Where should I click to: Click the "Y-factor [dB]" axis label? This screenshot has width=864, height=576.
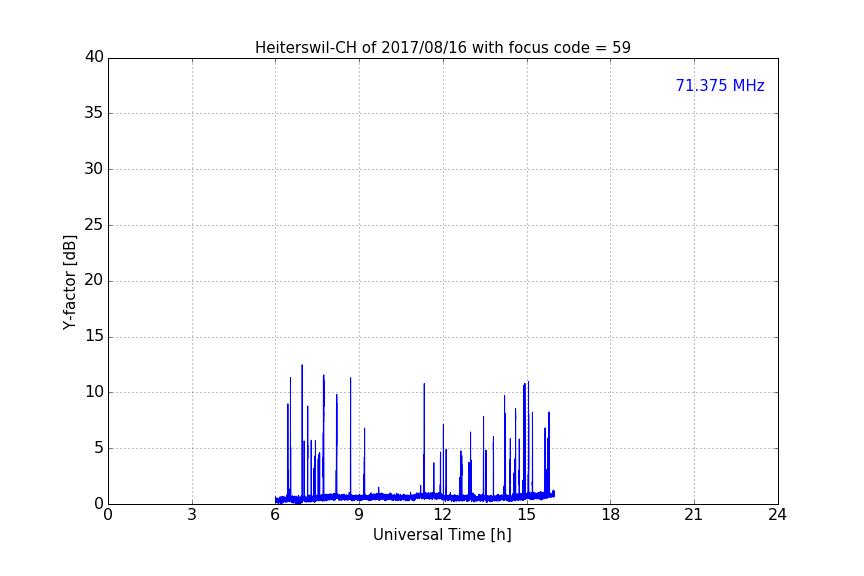[x=69, y=282]
